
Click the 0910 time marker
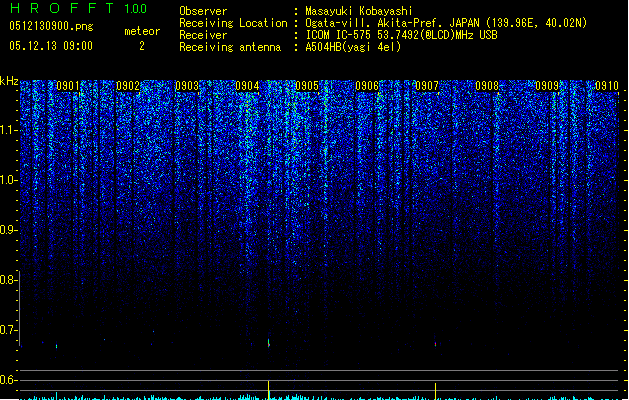point(607,86)
